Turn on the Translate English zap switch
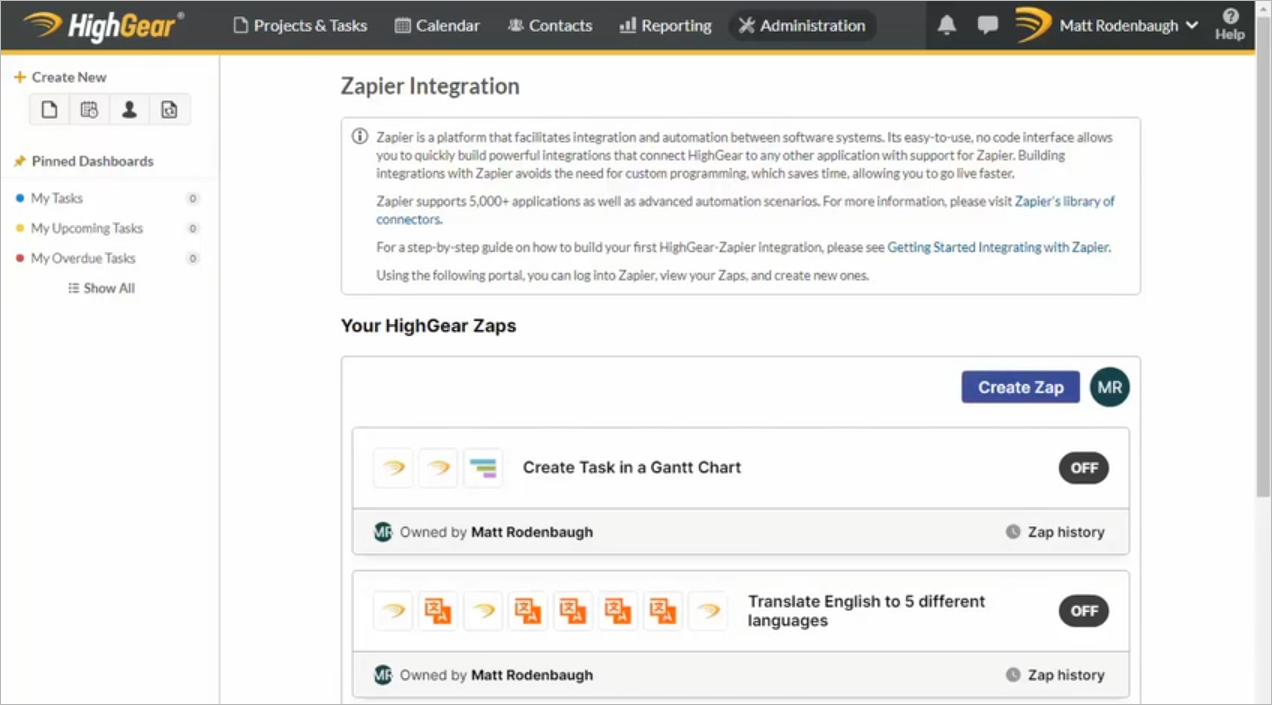The image size is (1272, 705). click(x=1084, y=611)
